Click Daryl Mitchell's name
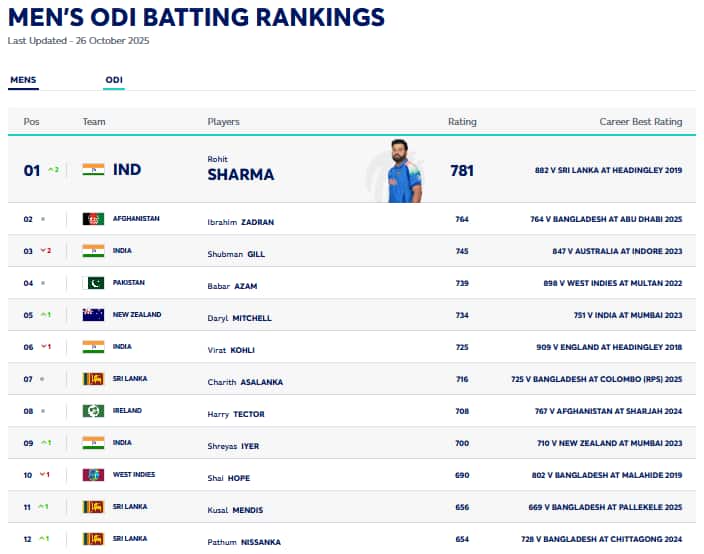Image resolution: width=704 pixels, height=554 pixels. pyautogui.click(x=239, y=318)
